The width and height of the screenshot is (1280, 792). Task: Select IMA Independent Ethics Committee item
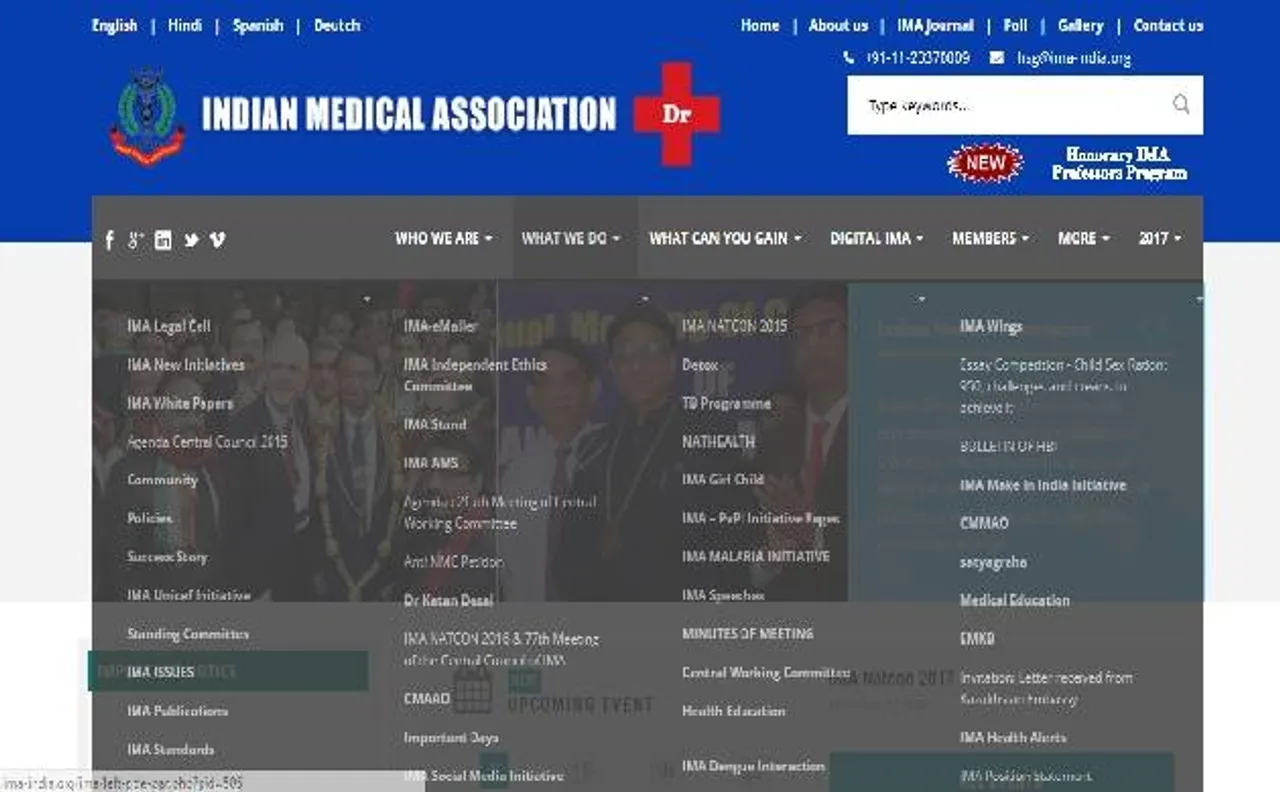tap(475, 375)
